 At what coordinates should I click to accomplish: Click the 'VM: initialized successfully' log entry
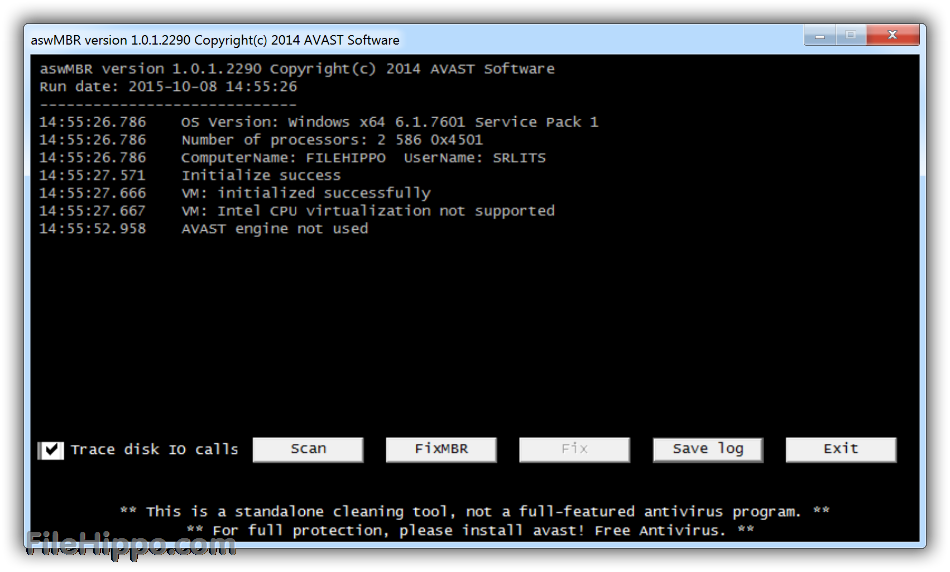[235, 193]
